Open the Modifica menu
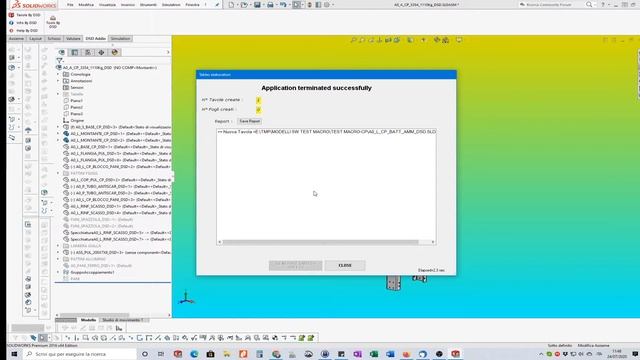 [x=86, y=5]
